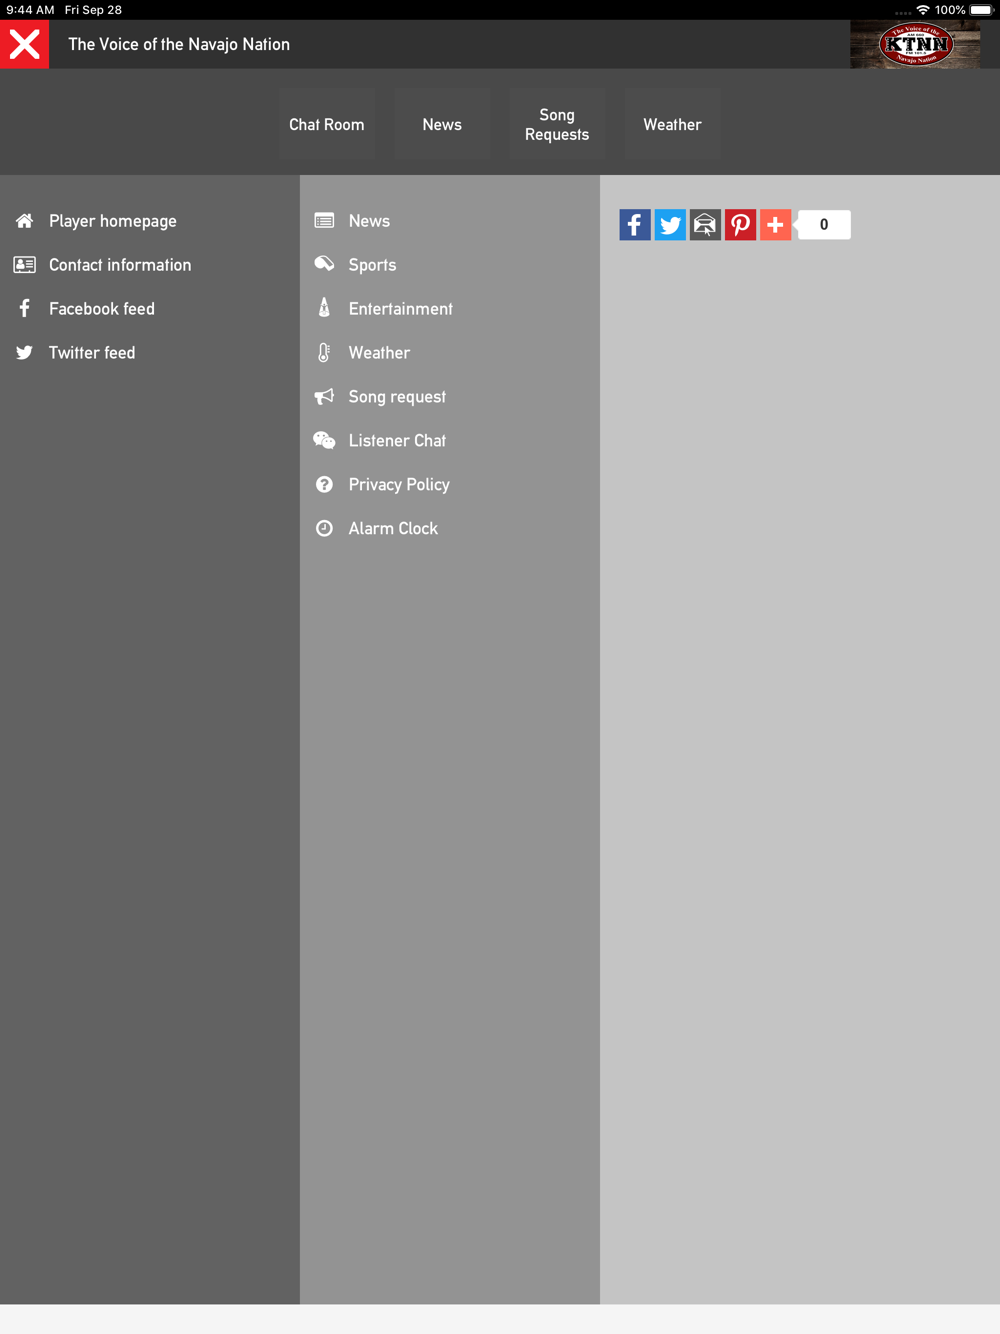Viewport: 1000px width, 1334px height.
Task: Click the Contact information card icon
Action: 24,265
